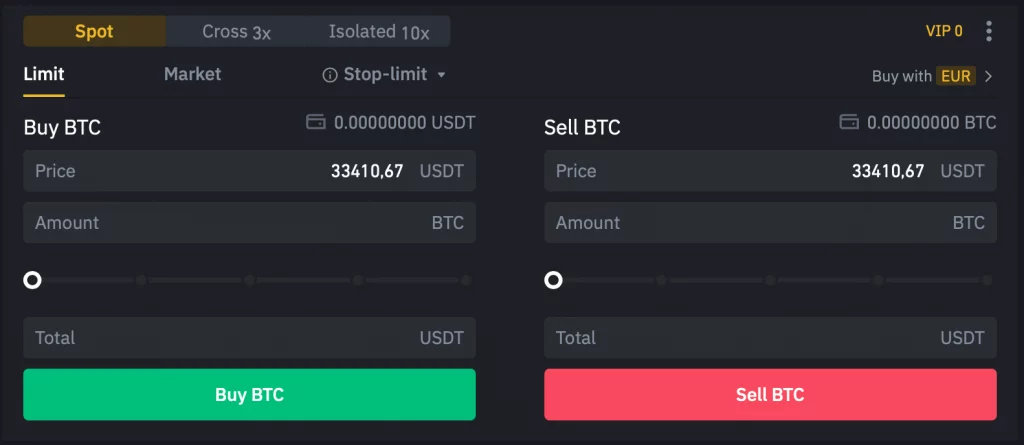Click the Sell Total USDT field
Viewport: 1024px width, 445px height.
(x=770, y=338)
